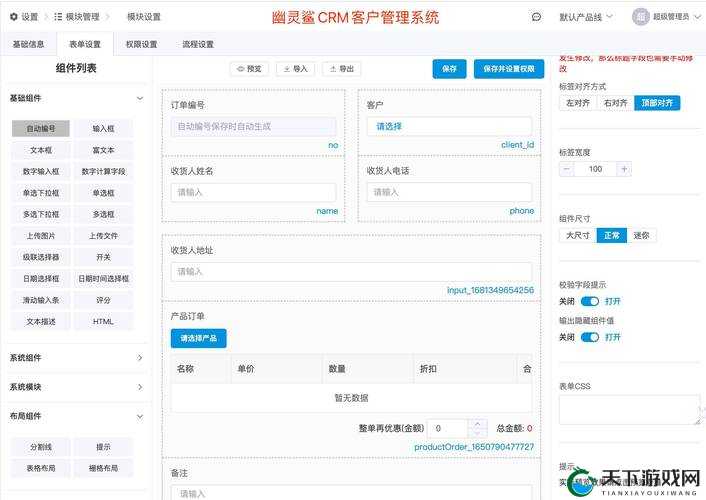Switch to the 权限设置 tab
Viewport: 706px width, 500px height.
pos(141,44)
